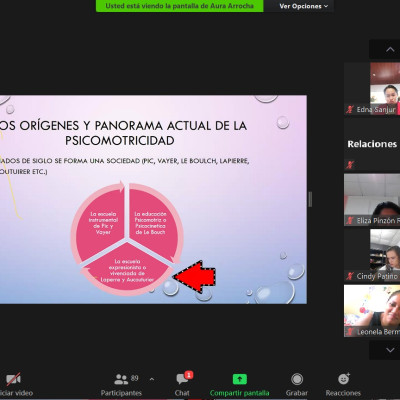Click the muted mic icon beside Edna Sanjur
Viewport: 400px width, 400px height.
pyautogui.click(x=350, y=109)
